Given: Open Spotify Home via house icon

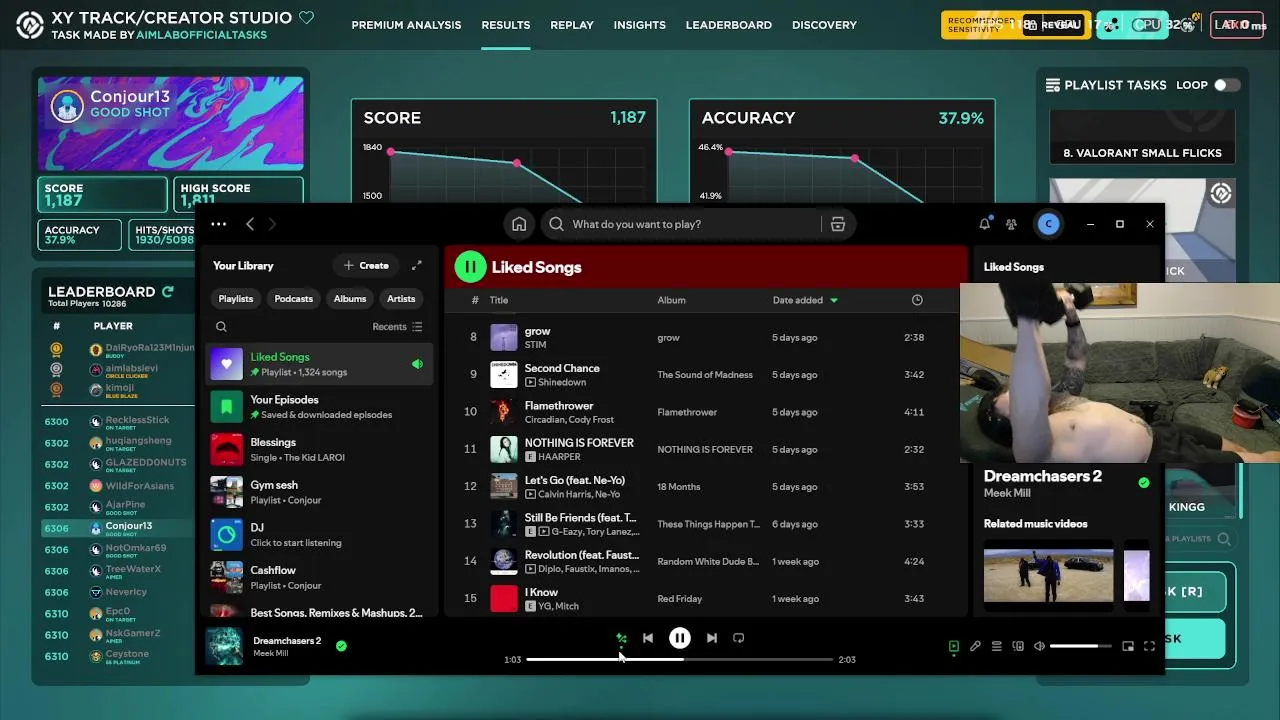Looking at the screenshot, I should point(519,224).
